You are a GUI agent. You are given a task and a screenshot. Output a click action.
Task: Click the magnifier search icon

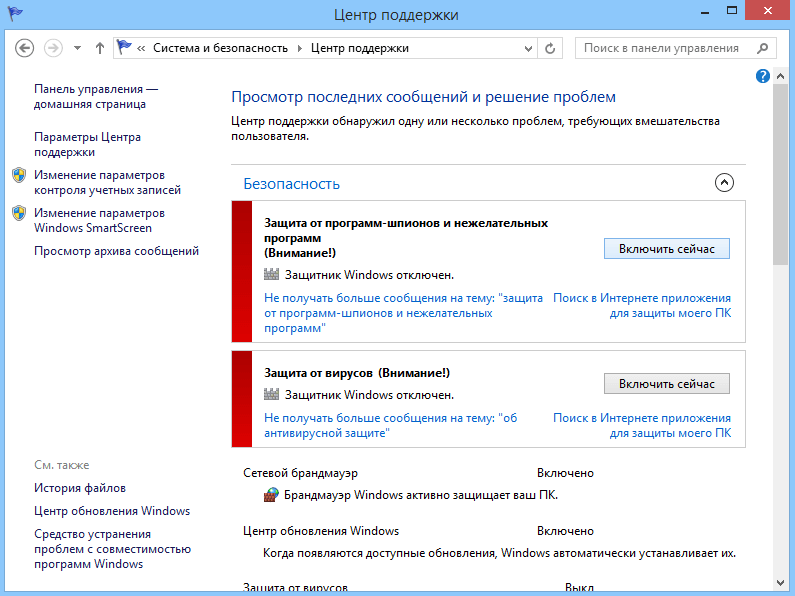763,48
